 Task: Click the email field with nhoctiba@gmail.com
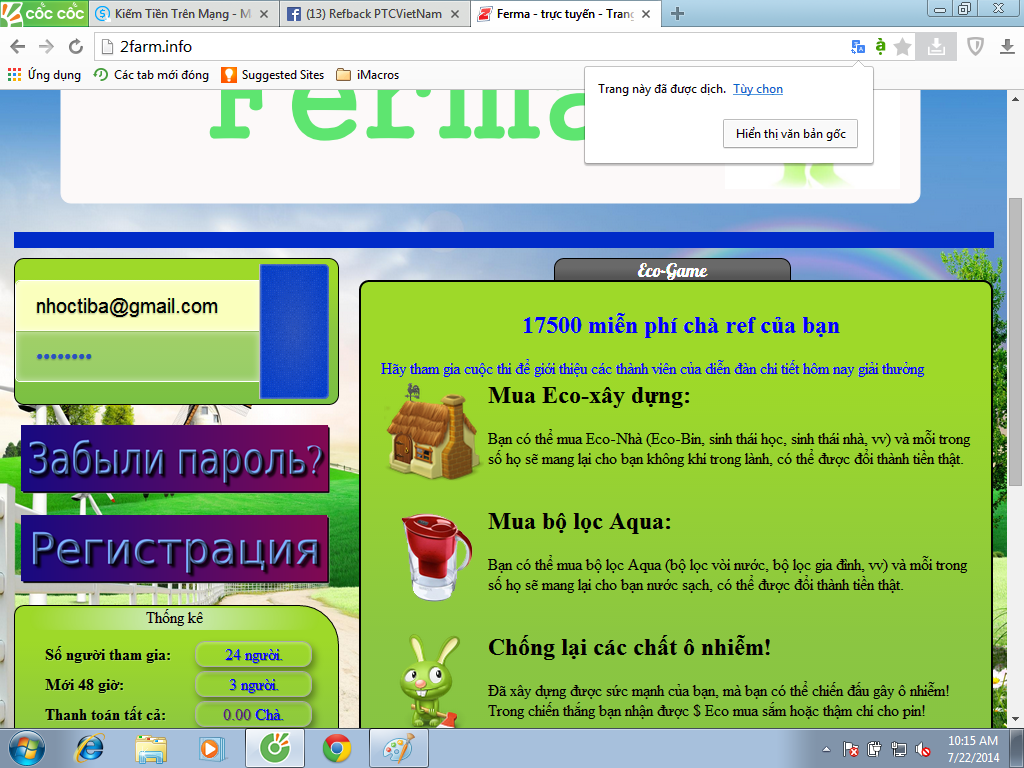(x=138, y=306)
